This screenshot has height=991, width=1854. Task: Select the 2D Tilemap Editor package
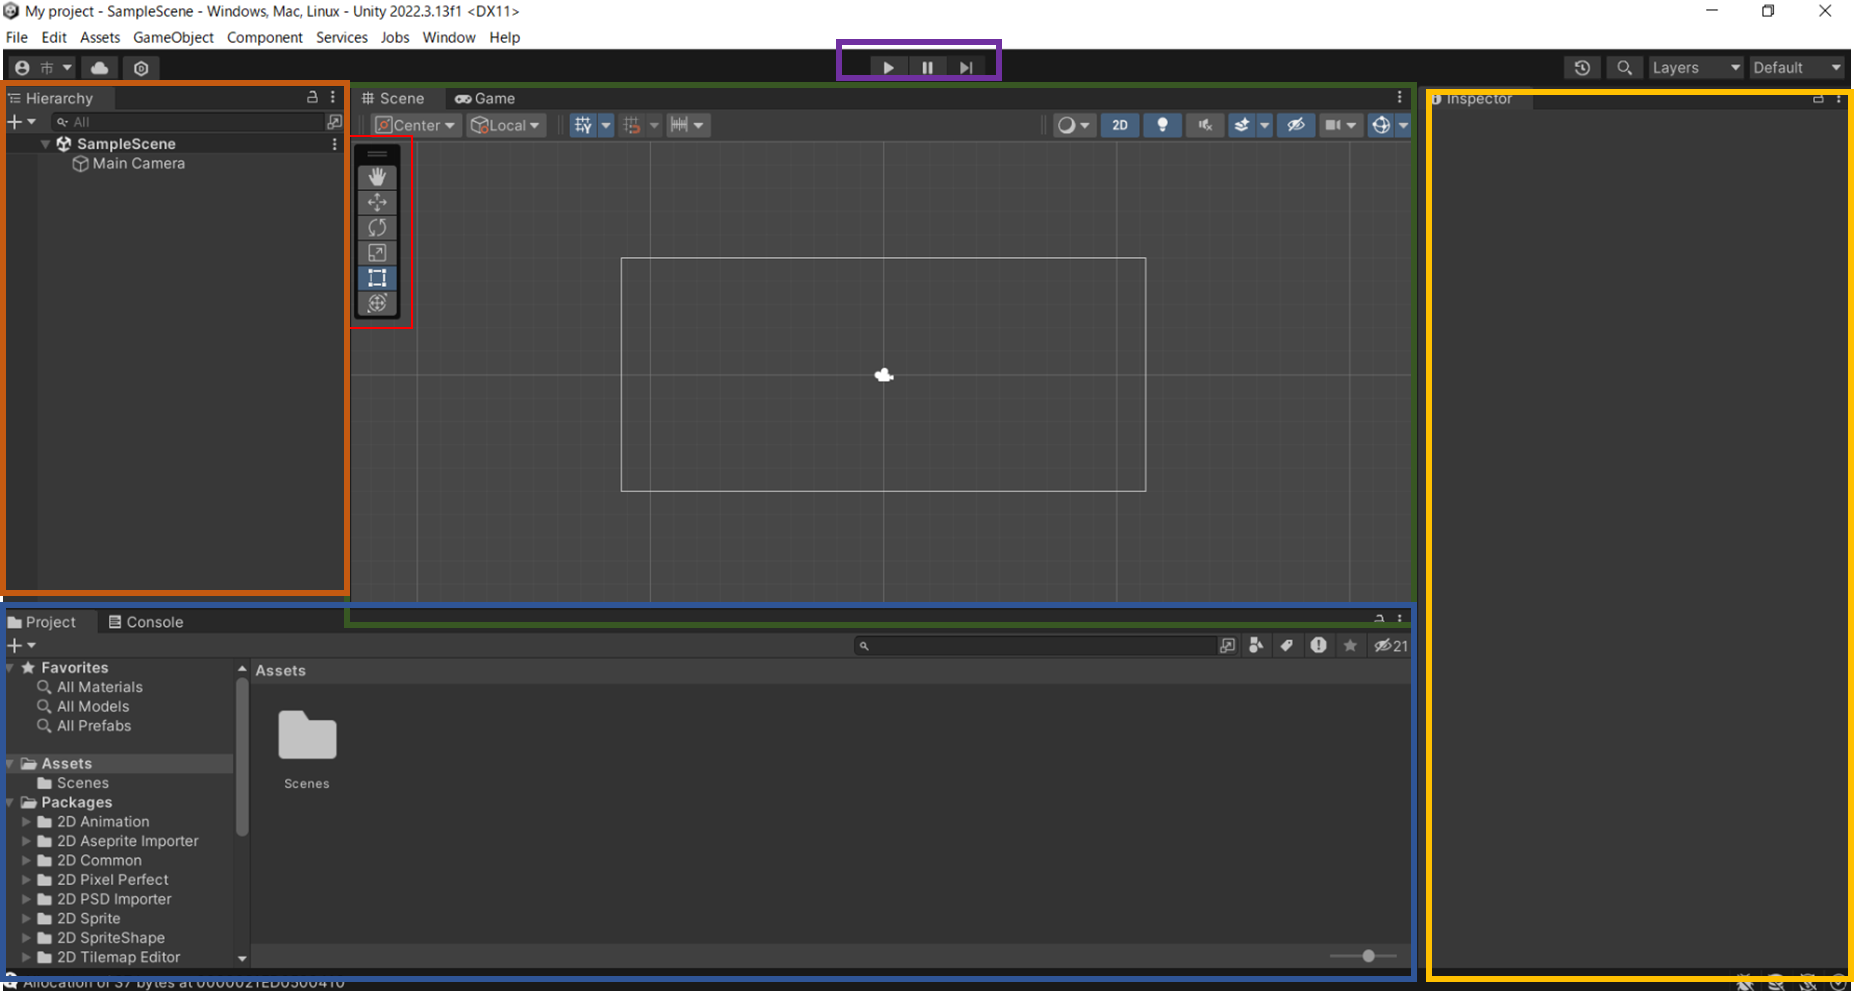118,957
